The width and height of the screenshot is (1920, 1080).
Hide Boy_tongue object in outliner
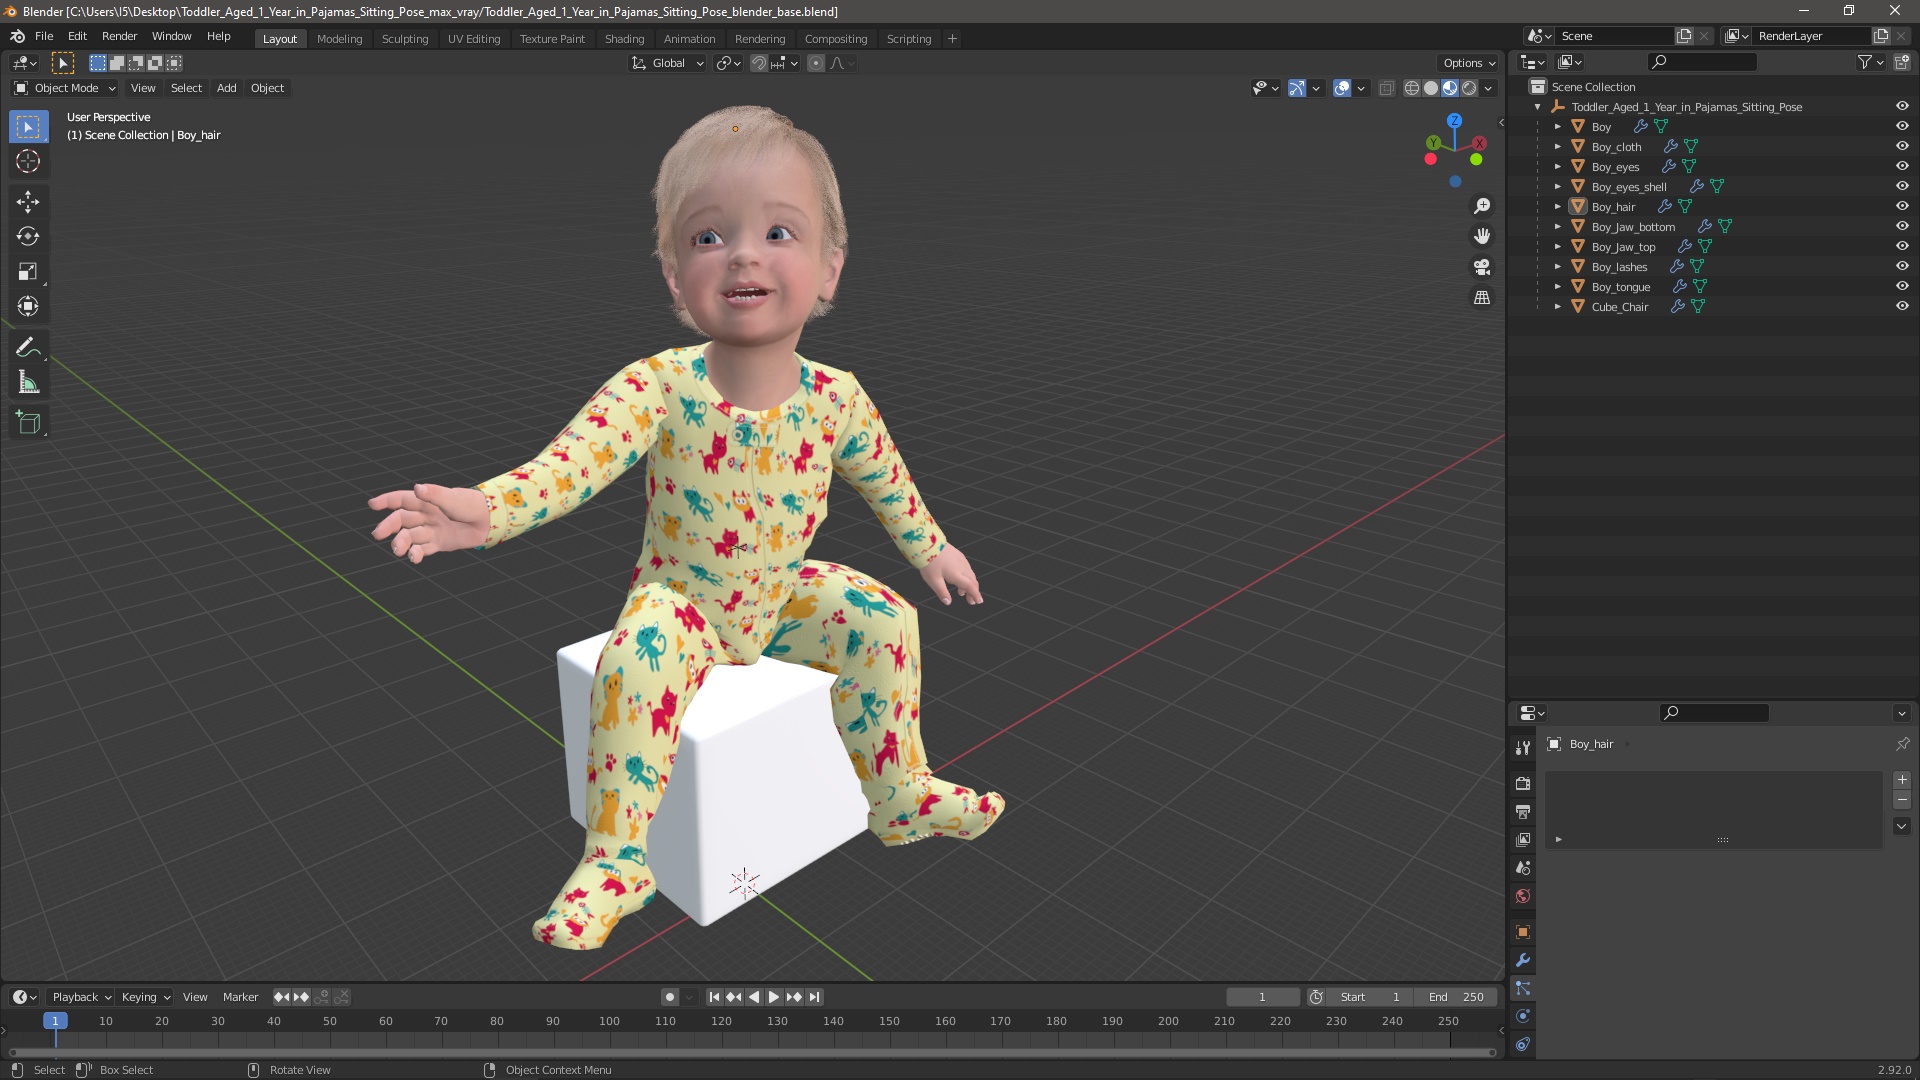tap(1902, 286)
